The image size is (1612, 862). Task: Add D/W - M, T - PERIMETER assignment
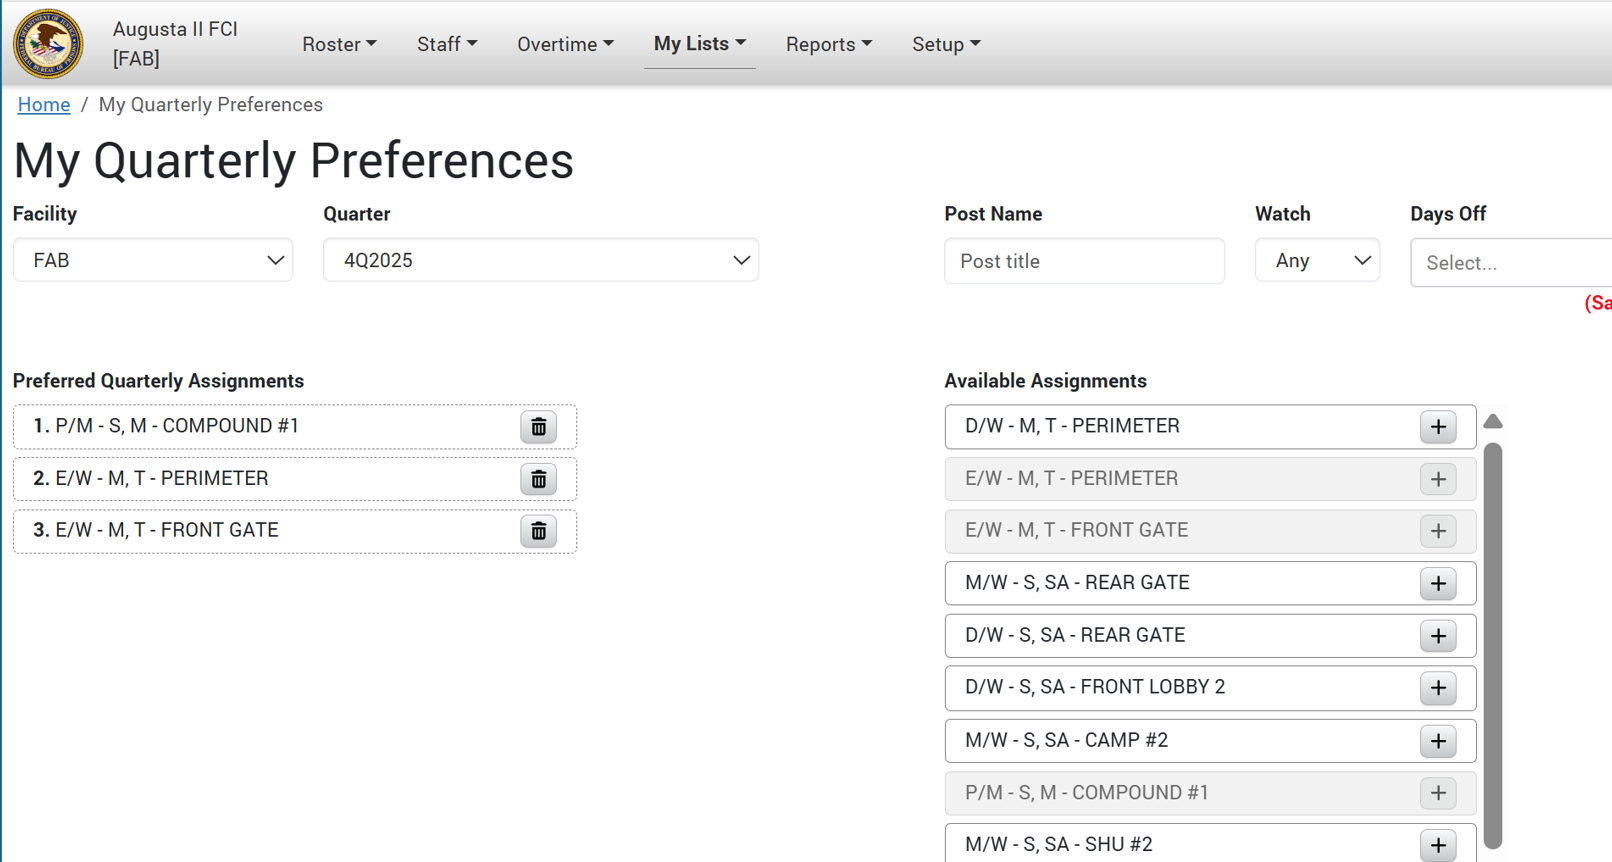1438,427
